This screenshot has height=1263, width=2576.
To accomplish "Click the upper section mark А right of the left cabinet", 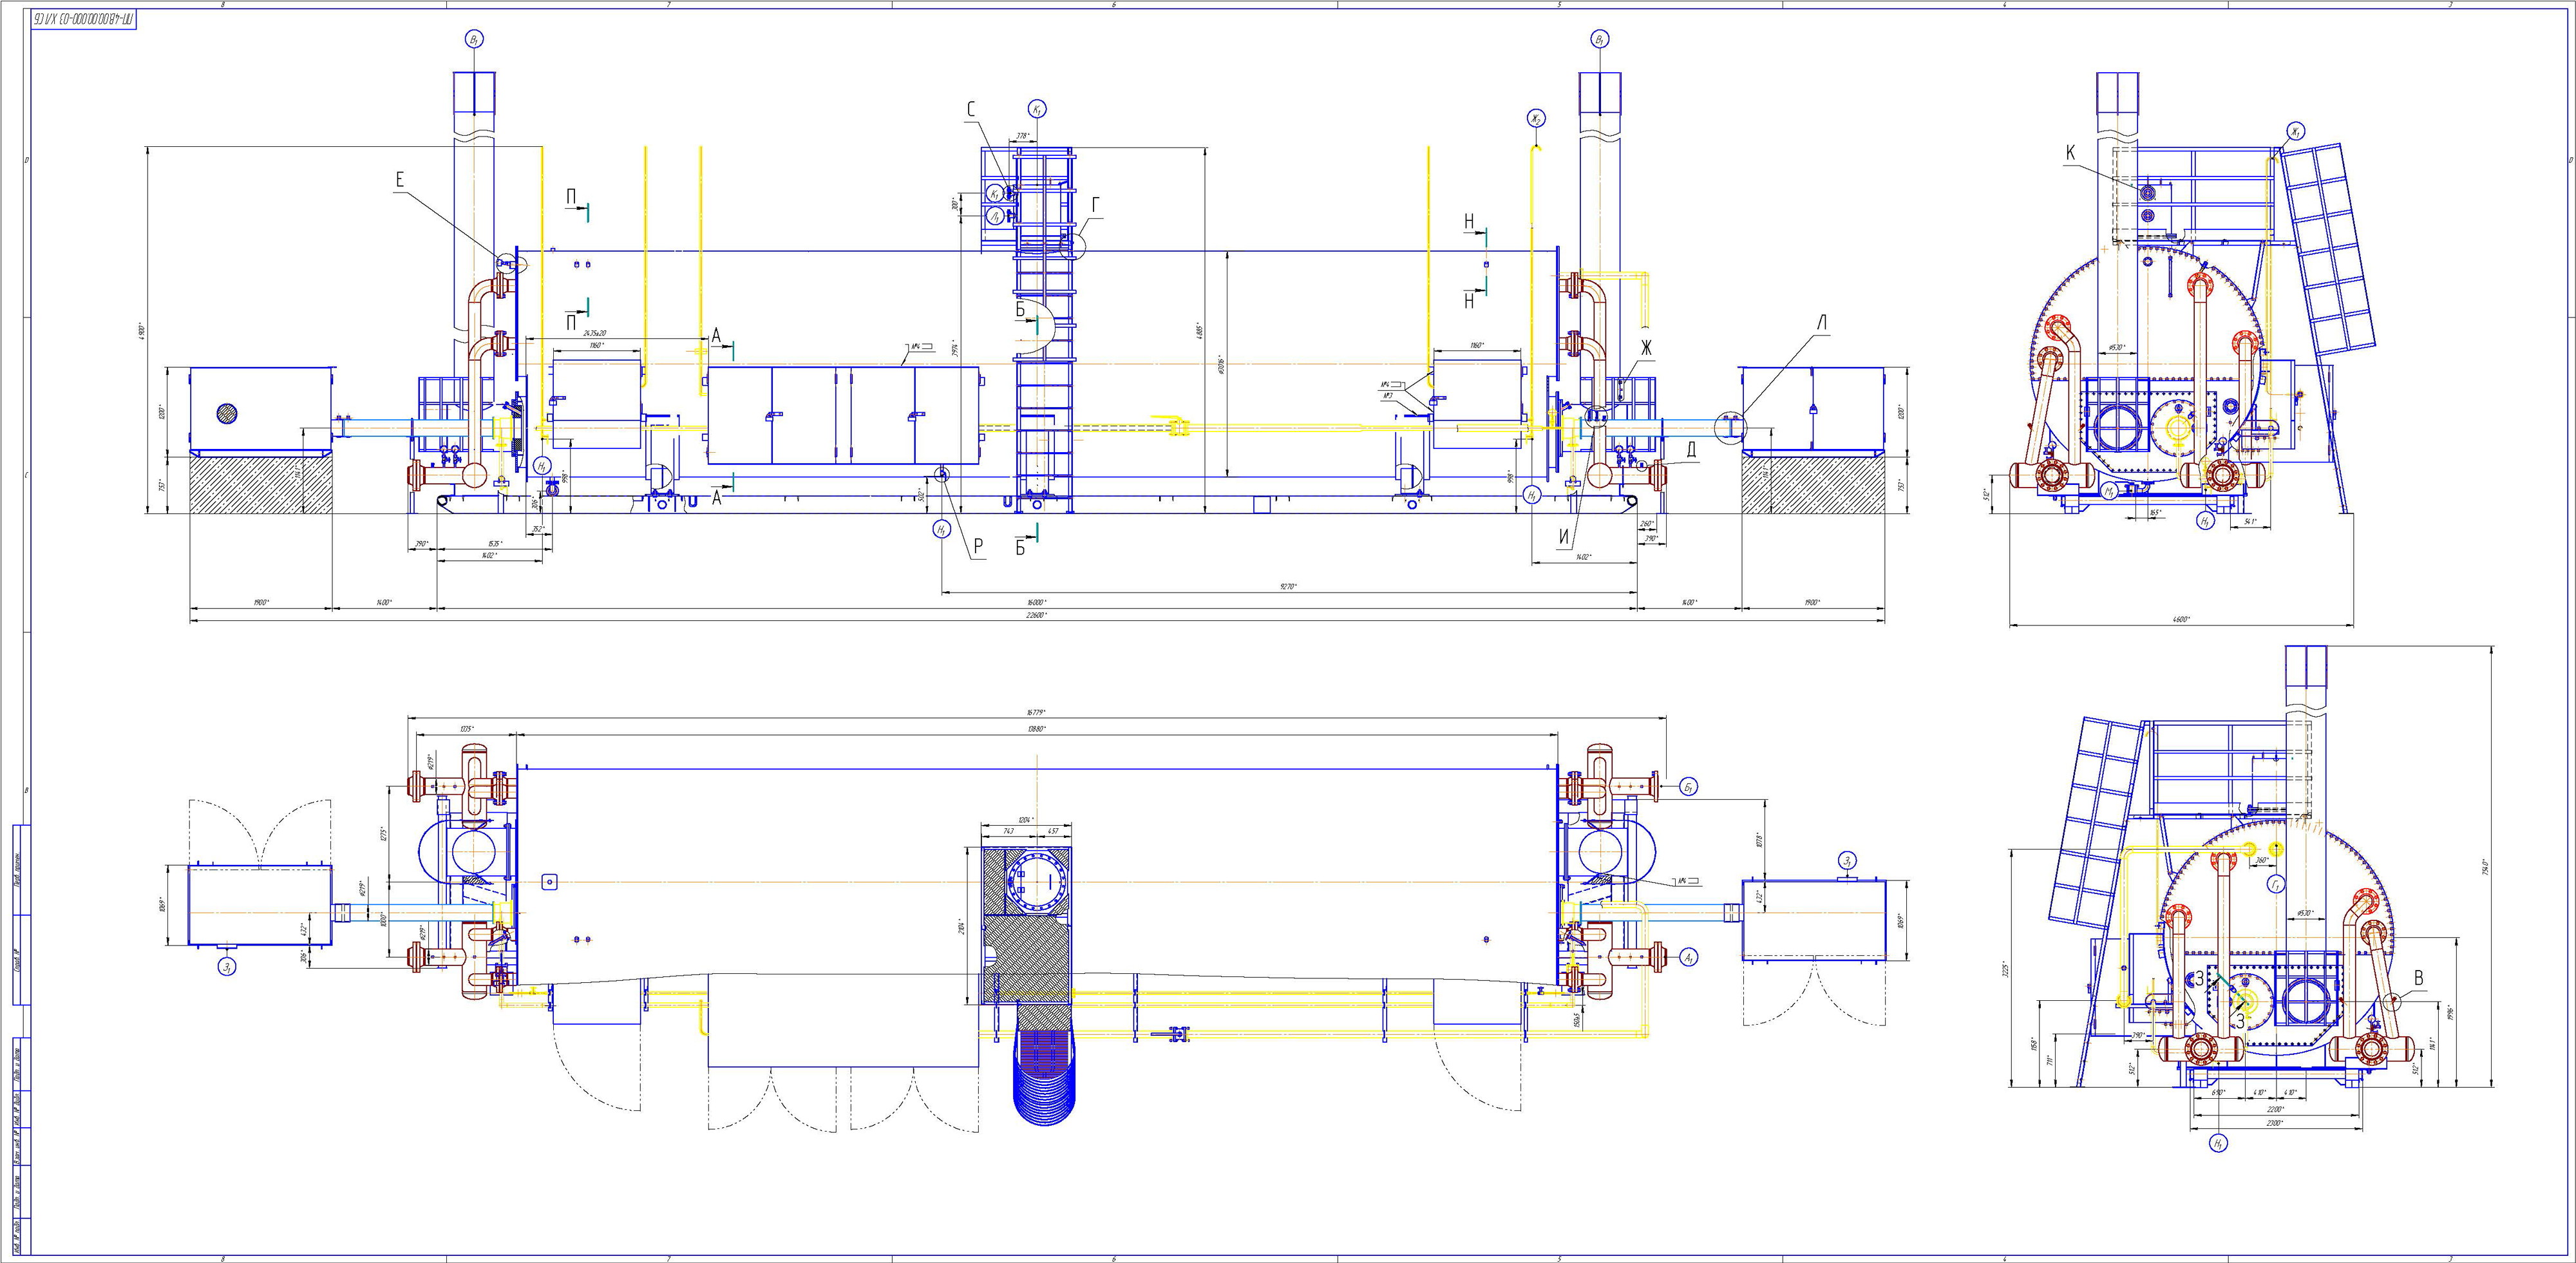I will pyautogui.click(x=716, y=336).
